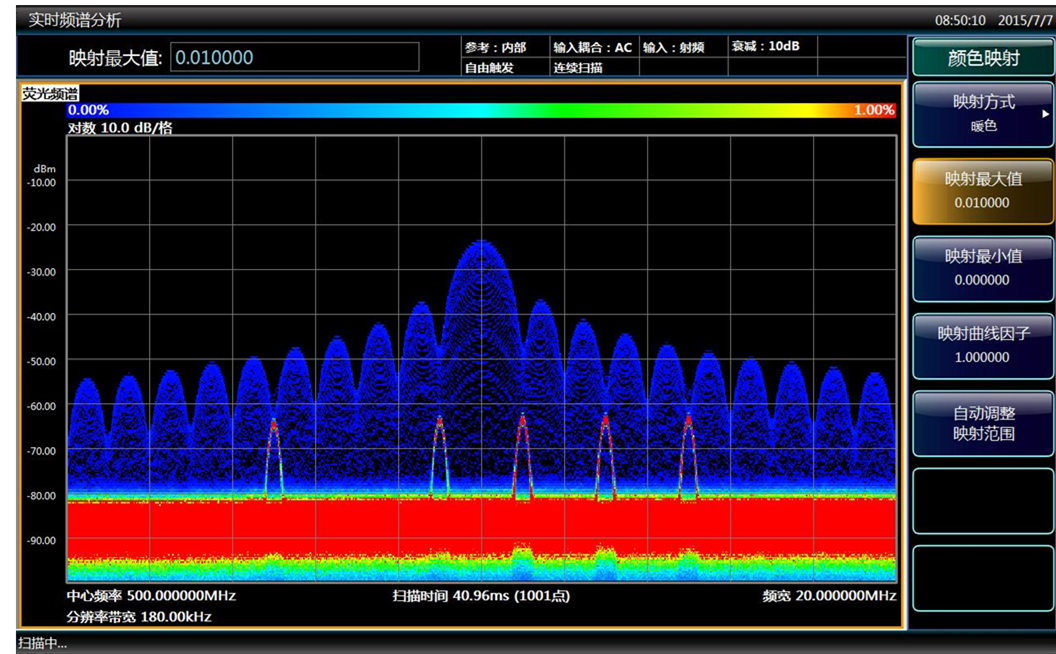Click the 颜色映射 menu header
1056x654 pixels.
pos(982,58)
